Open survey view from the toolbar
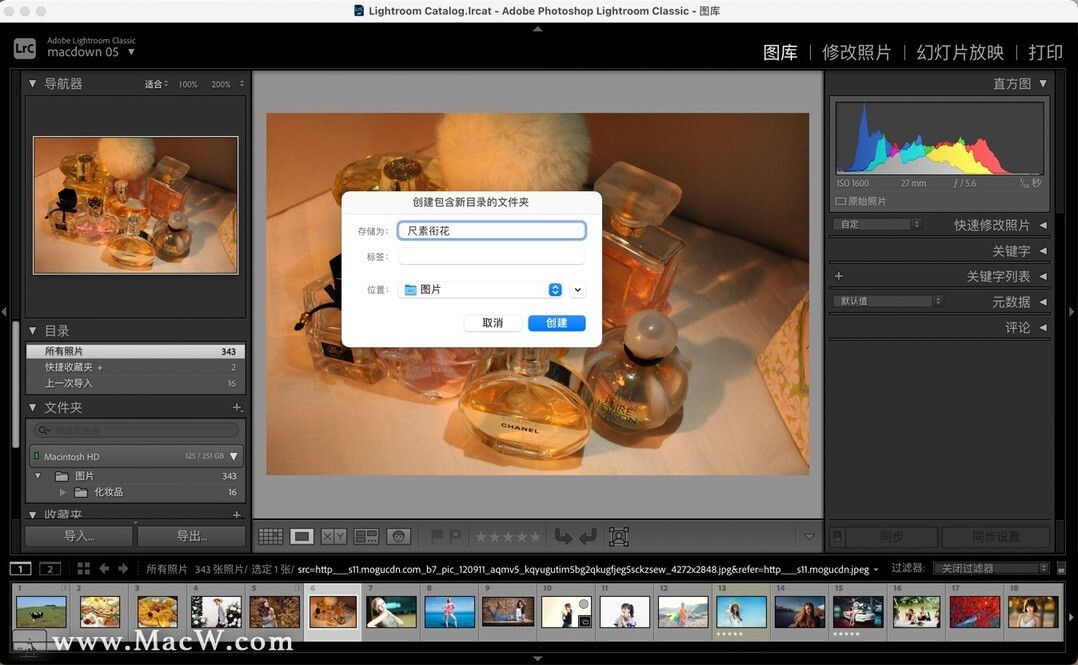 click(366, 536)
